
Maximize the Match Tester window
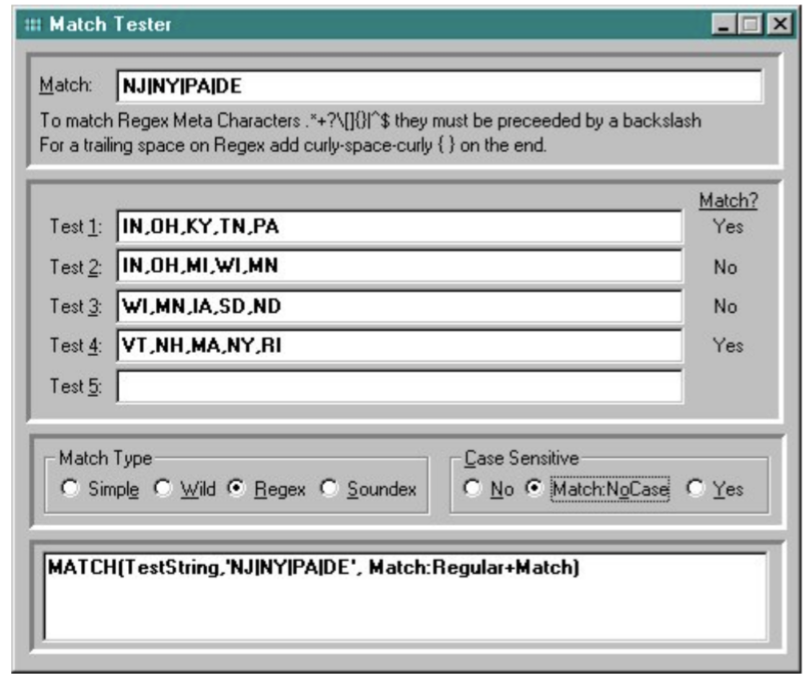[x=752, y=25]
